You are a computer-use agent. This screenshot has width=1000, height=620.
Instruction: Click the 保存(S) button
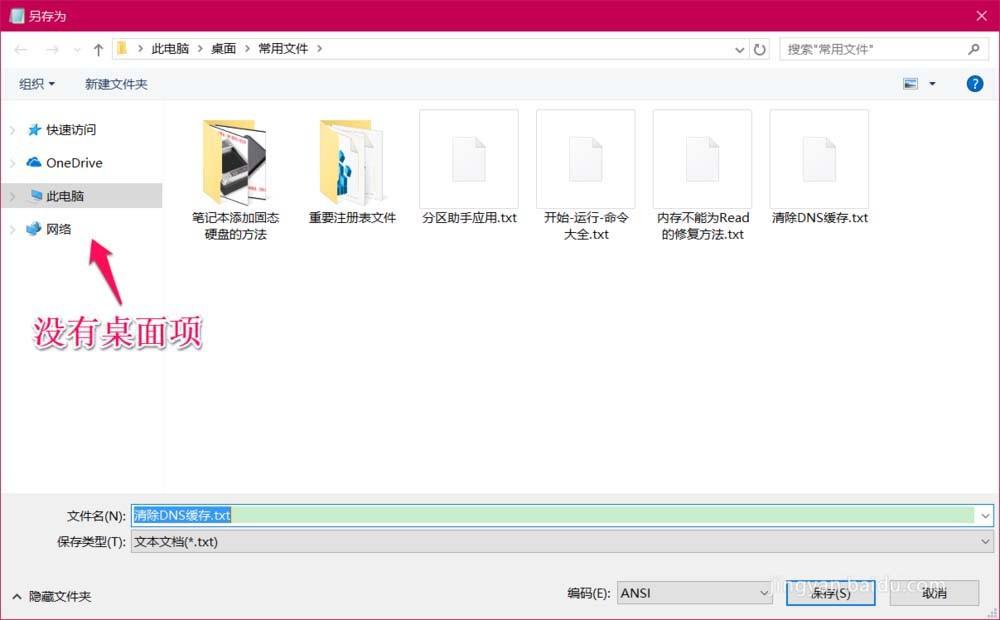831,592
